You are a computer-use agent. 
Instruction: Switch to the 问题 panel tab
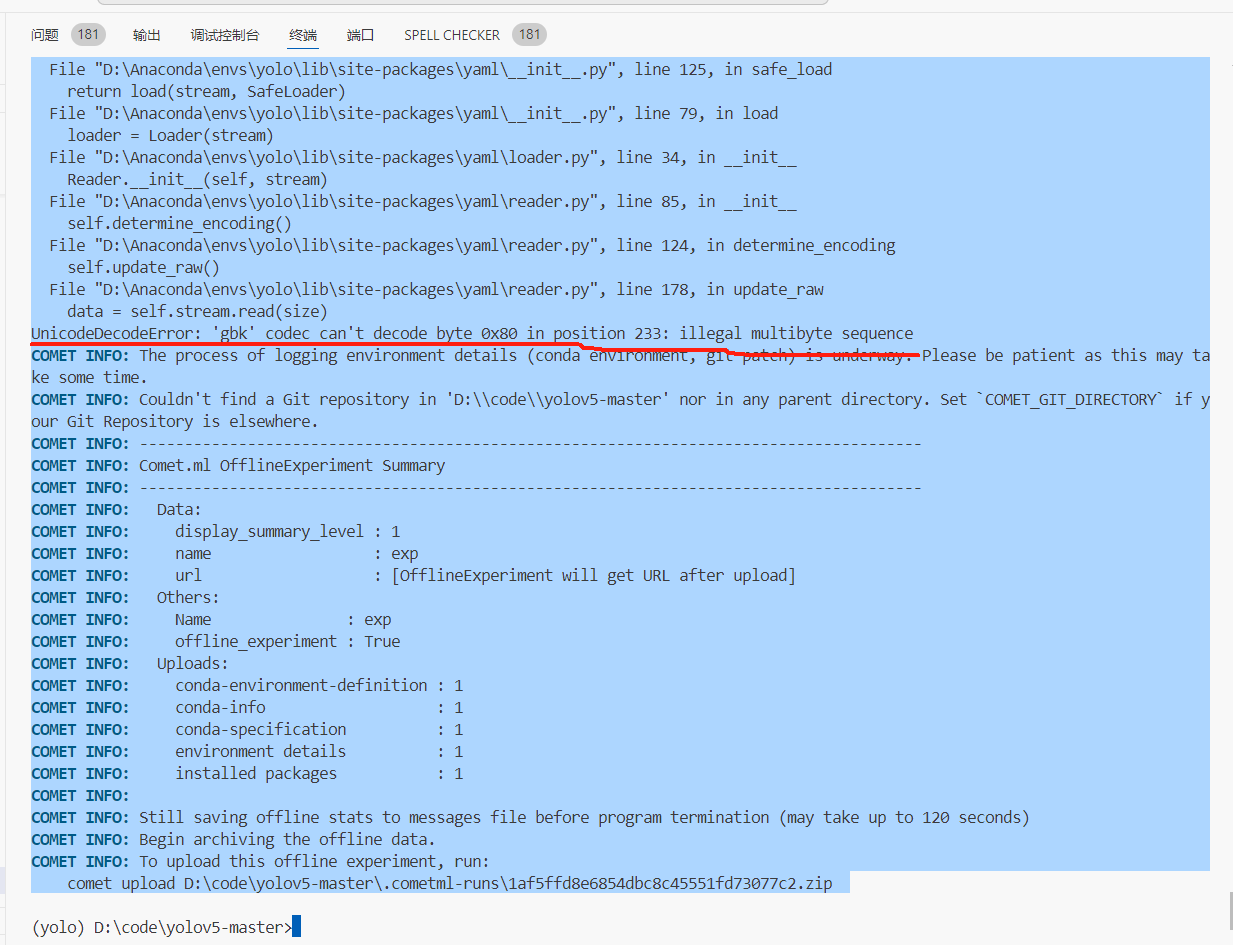tap(45, 35)
